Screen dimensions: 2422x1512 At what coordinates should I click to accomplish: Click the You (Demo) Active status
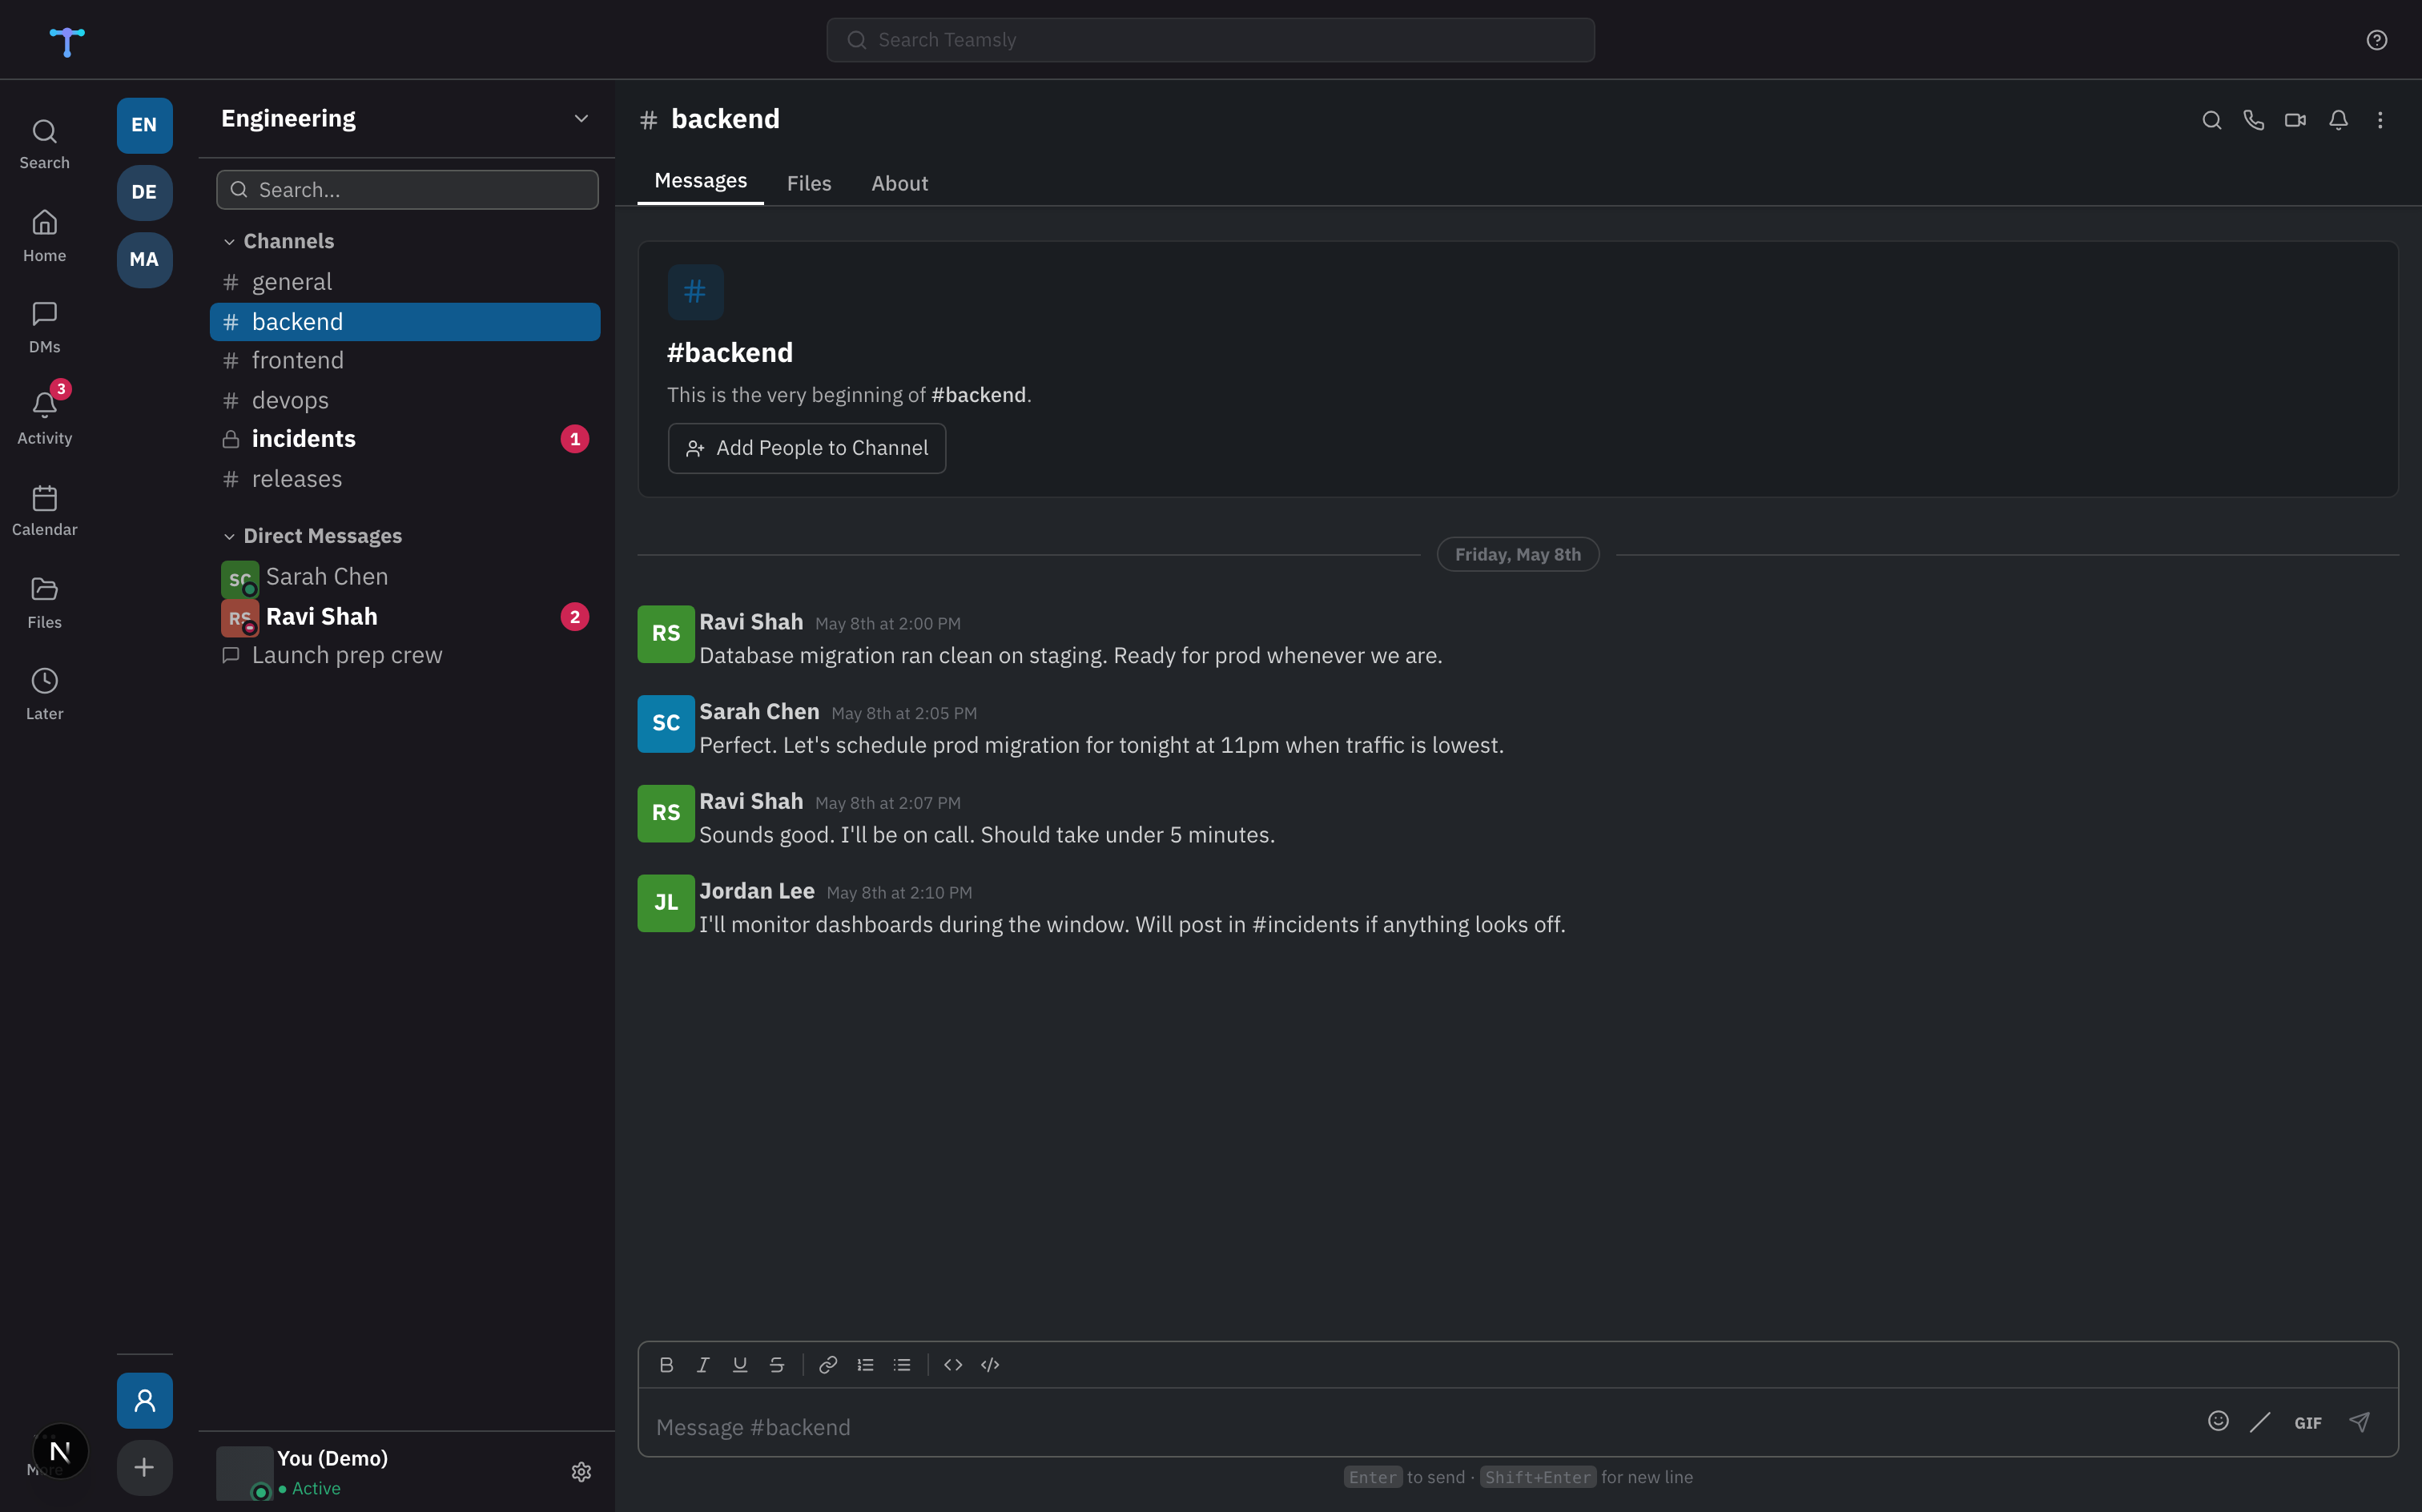[309, 1488]
